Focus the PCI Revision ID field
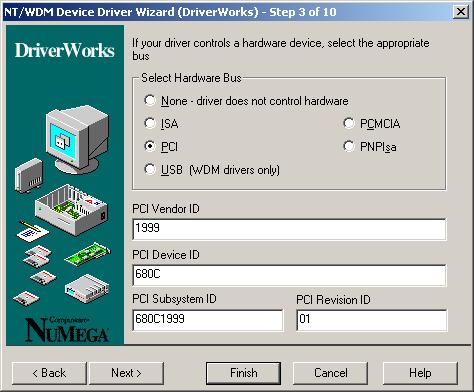The height and width of the screenshot is (392, 474). (x=371, y=320)
